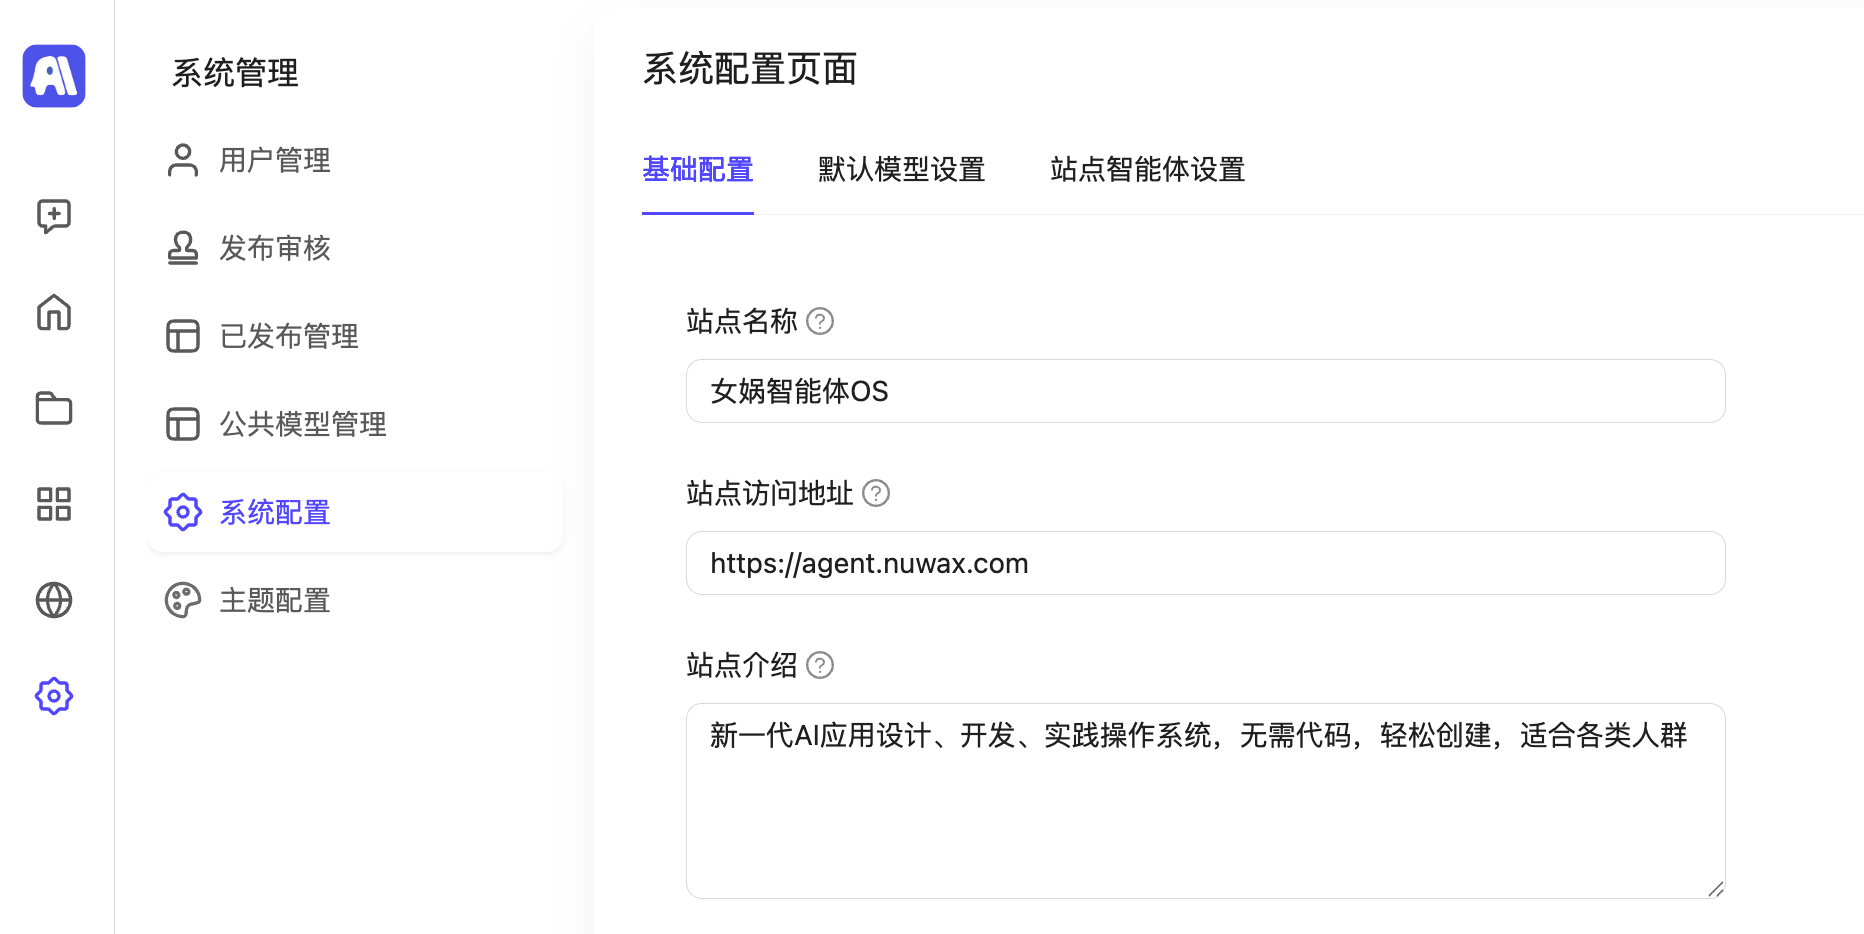The image size is (1864, 934).
Task: Open 用户管理 in the system menu
Action: pyautogui.click(x=274, y=160)
